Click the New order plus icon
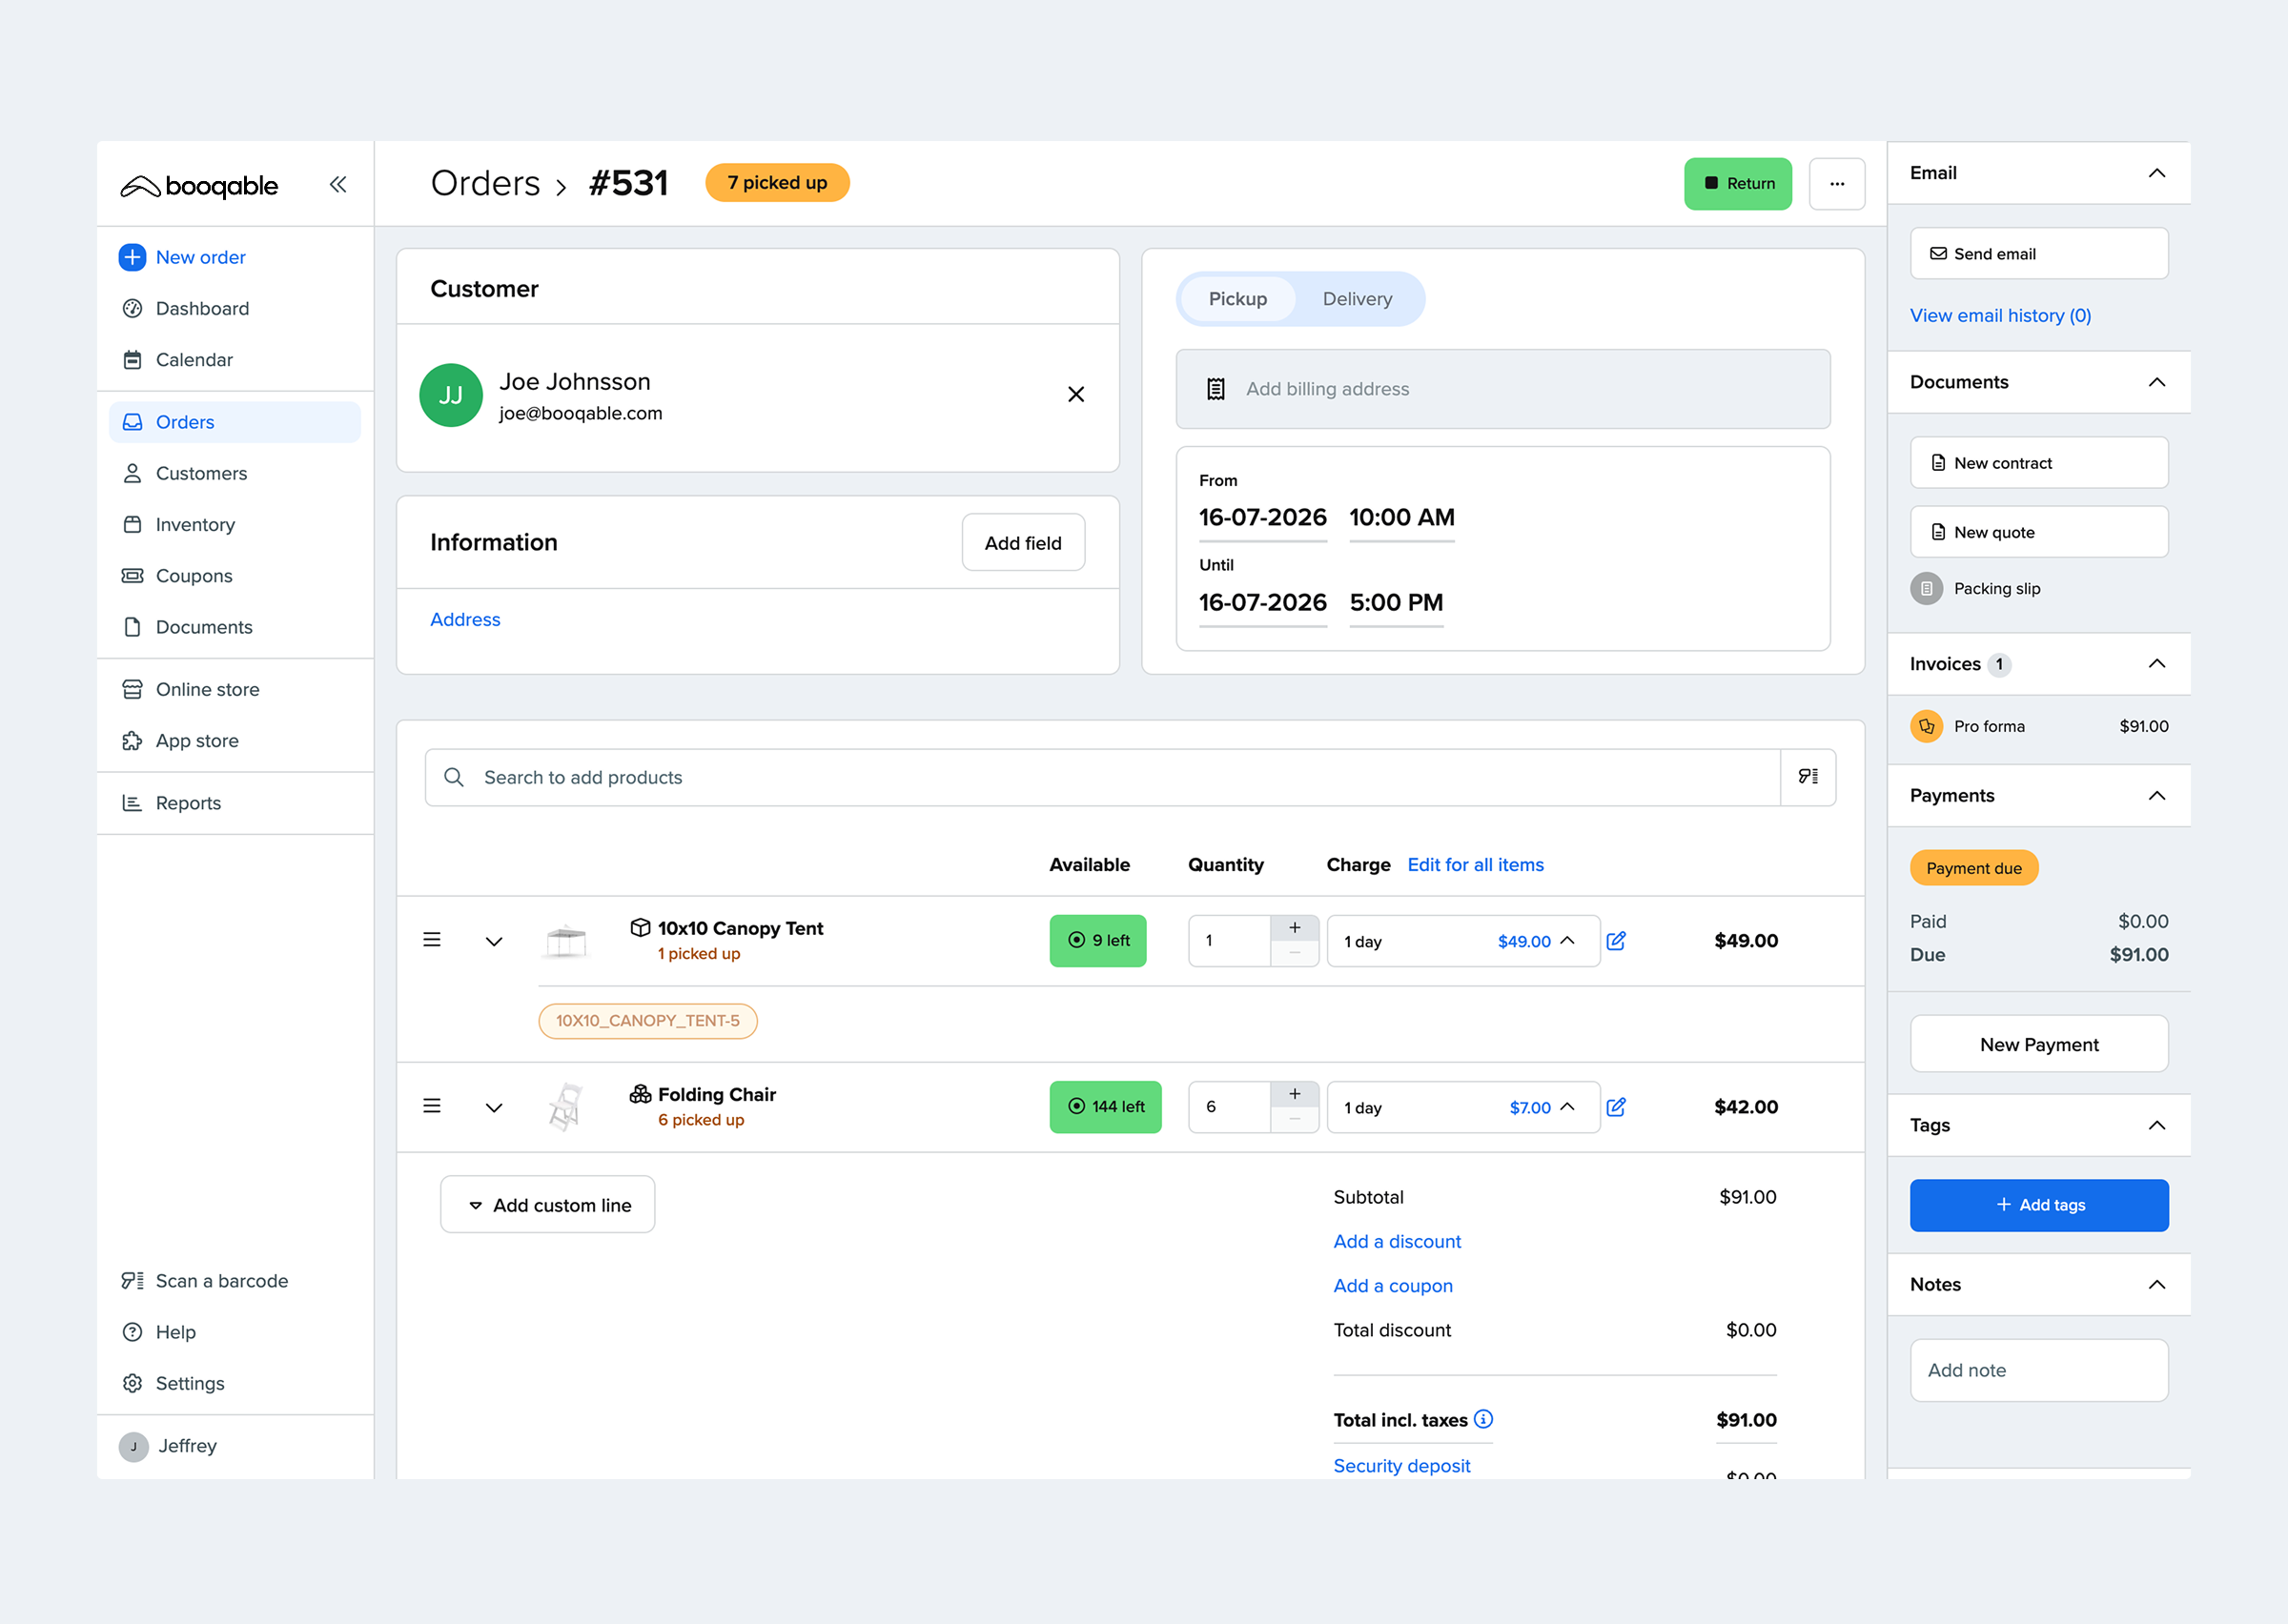The width and height of the screenshot is (2288, 1624). (x=132, y=257)
